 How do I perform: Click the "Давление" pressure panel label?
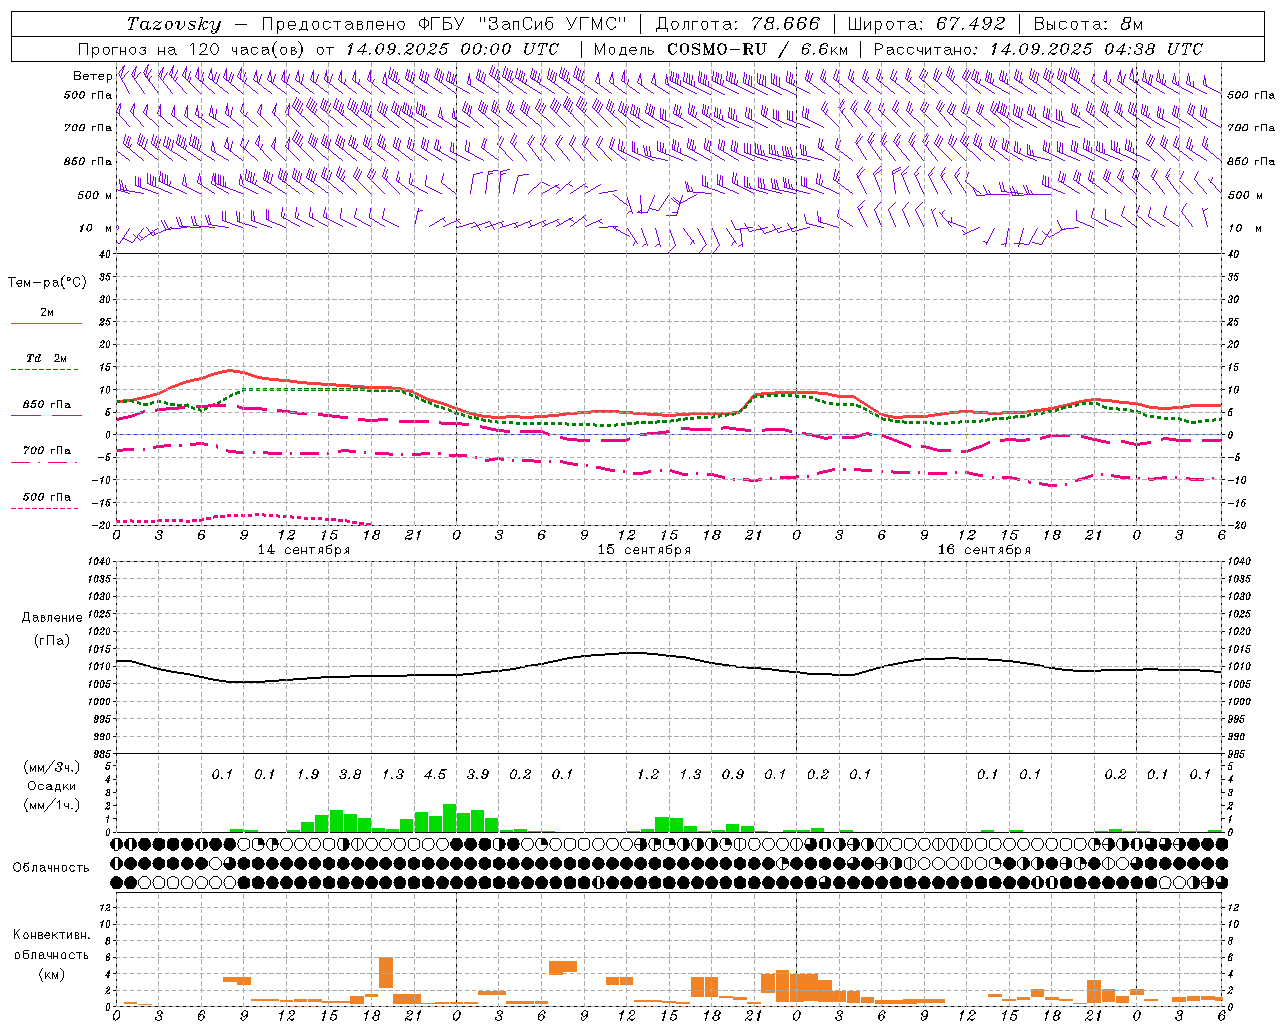52,617
